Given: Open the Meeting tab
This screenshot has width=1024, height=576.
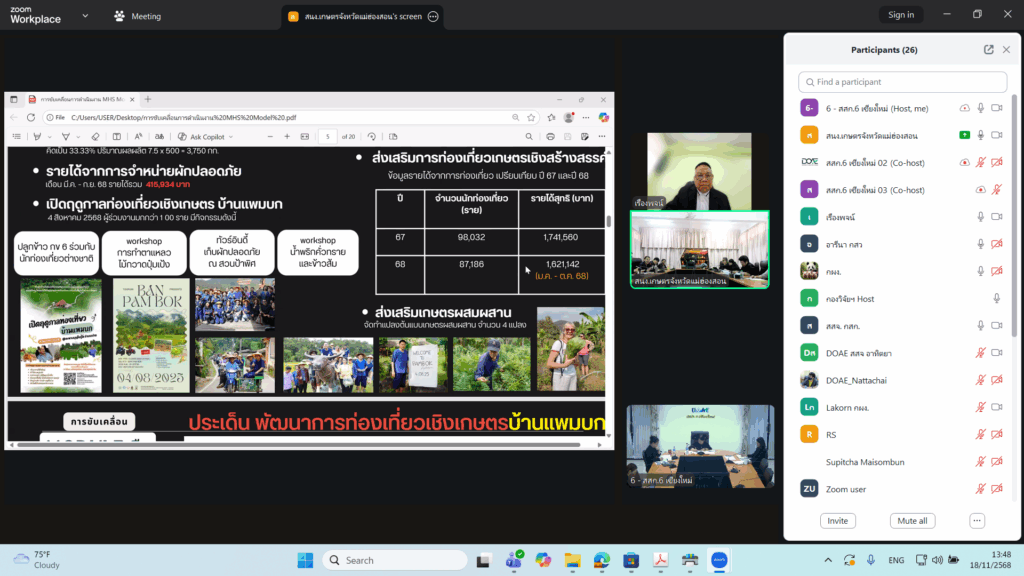Looking at the screenshot, I should [138, 16].
